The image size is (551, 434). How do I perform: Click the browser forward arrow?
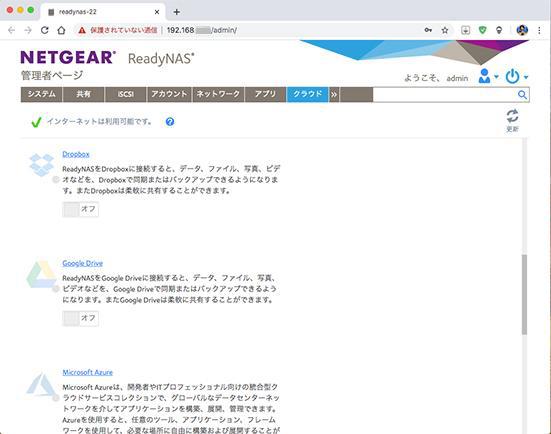(28, 31)
